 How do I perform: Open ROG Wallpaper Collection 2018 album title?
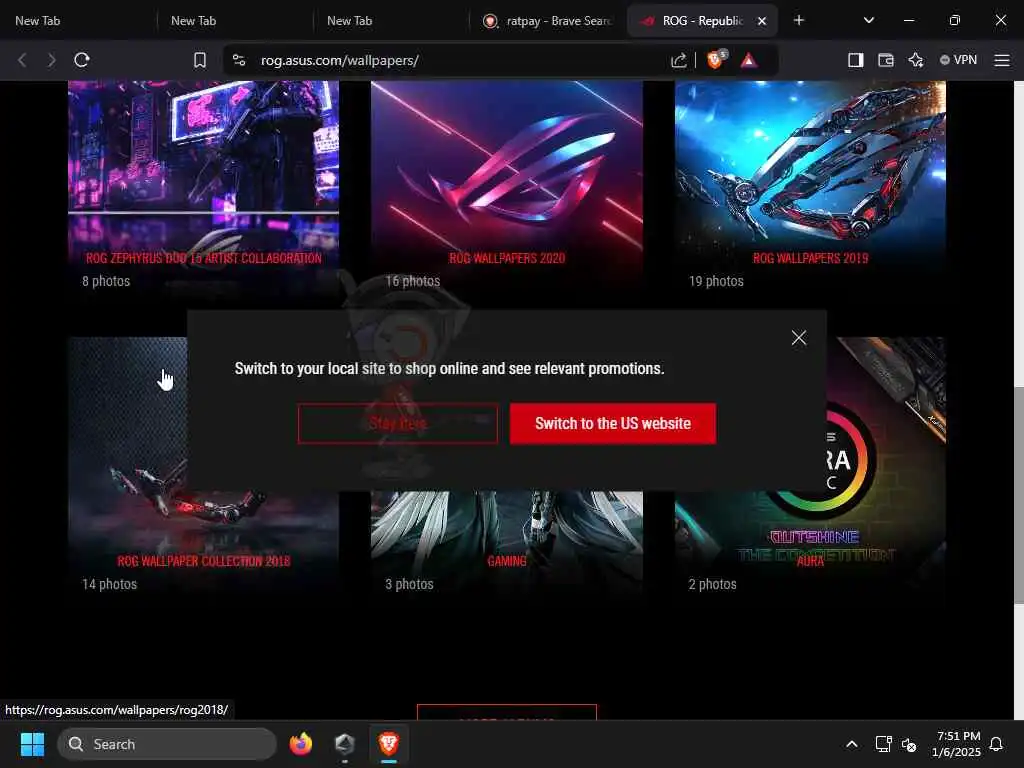pos(204,561)
